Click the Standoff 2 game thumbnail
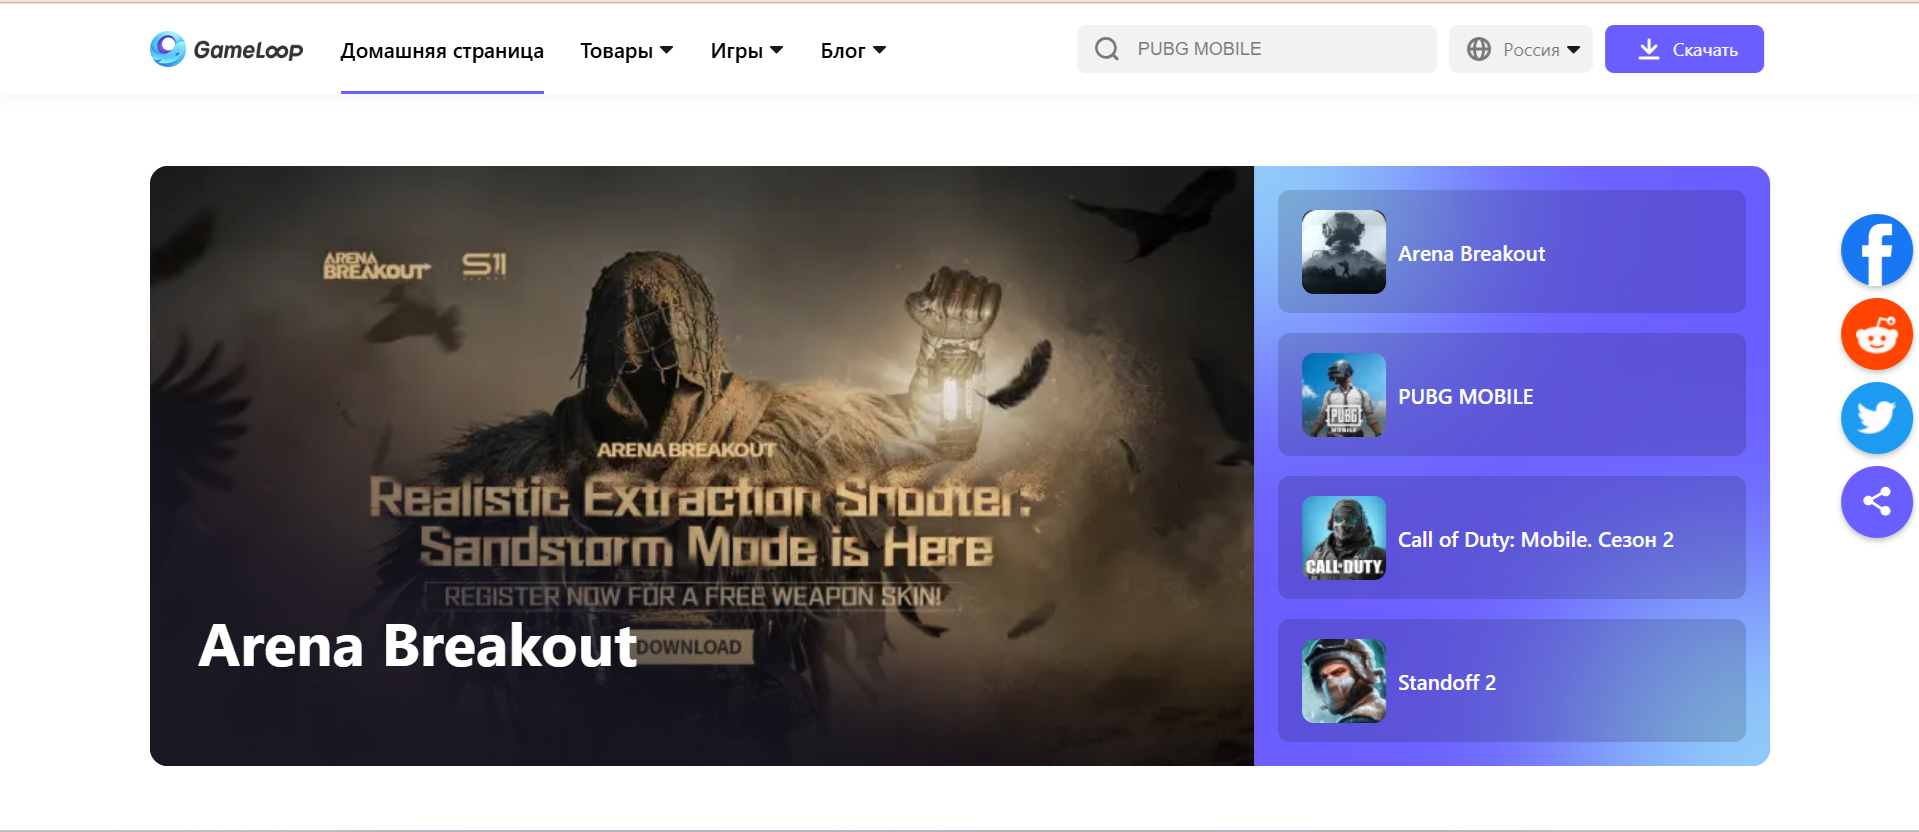 (x=1343, y=681)
